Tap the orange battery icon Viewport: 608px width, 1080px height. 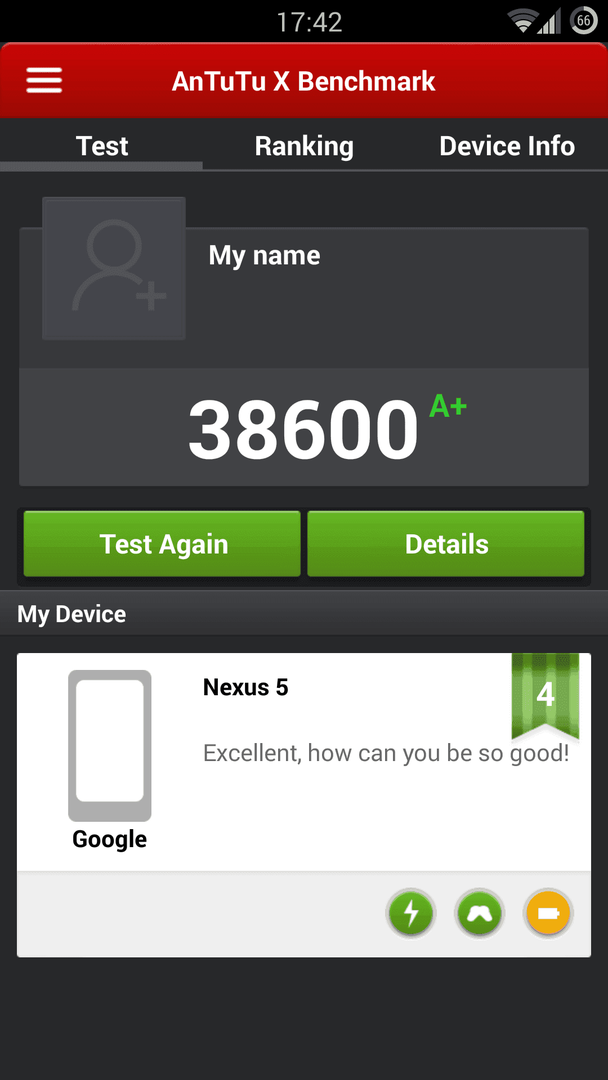click(x=548, y=913)
